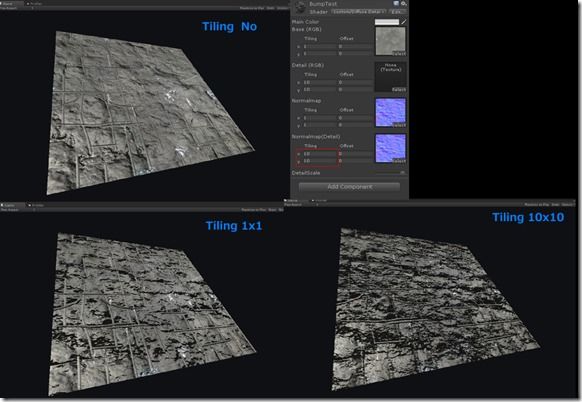Click Select under Base (RGB) texture
The width and height of the screenshot is (582, 402).
point(399,53)
